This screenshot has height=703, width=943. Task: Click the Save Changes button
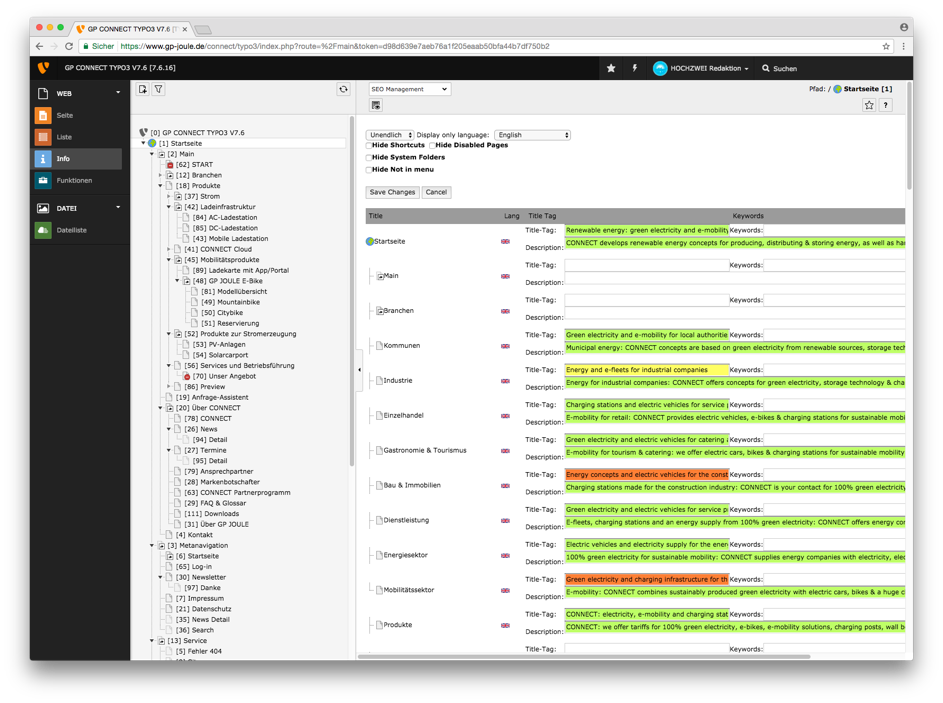392,192
